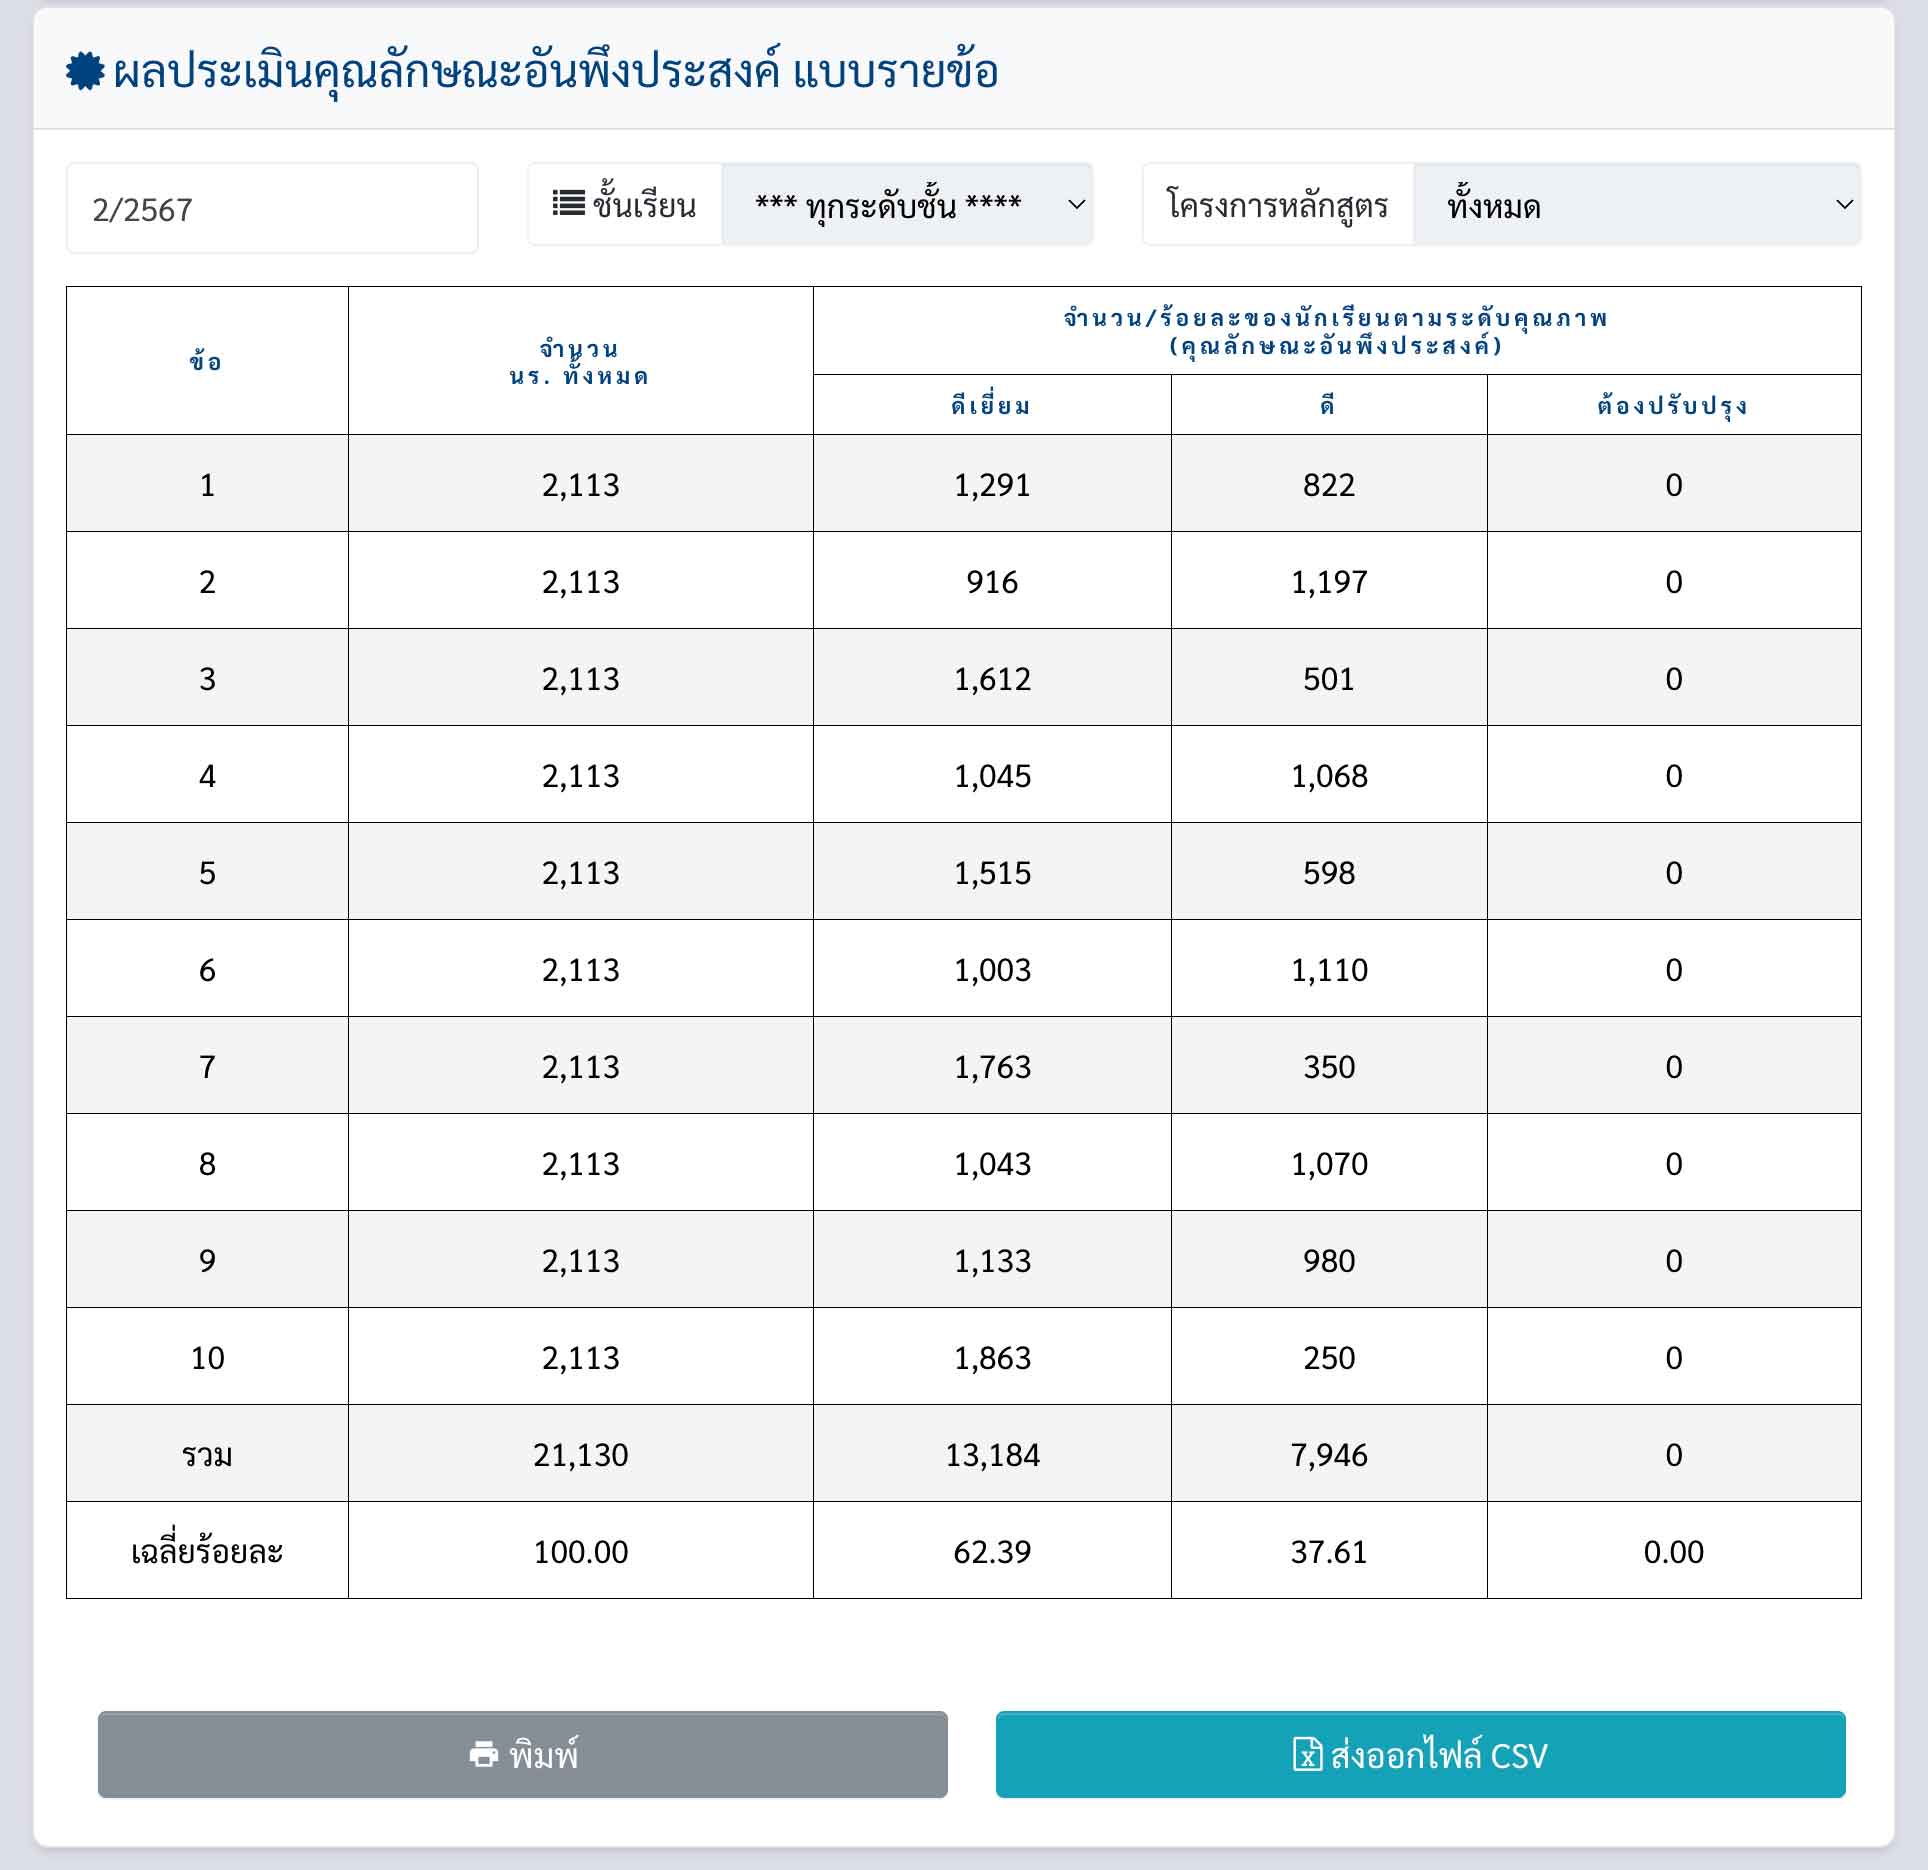Select the 62.39 average percentage cell
Viewport: 1928px width, 1870px height.
click(991, 1552)
